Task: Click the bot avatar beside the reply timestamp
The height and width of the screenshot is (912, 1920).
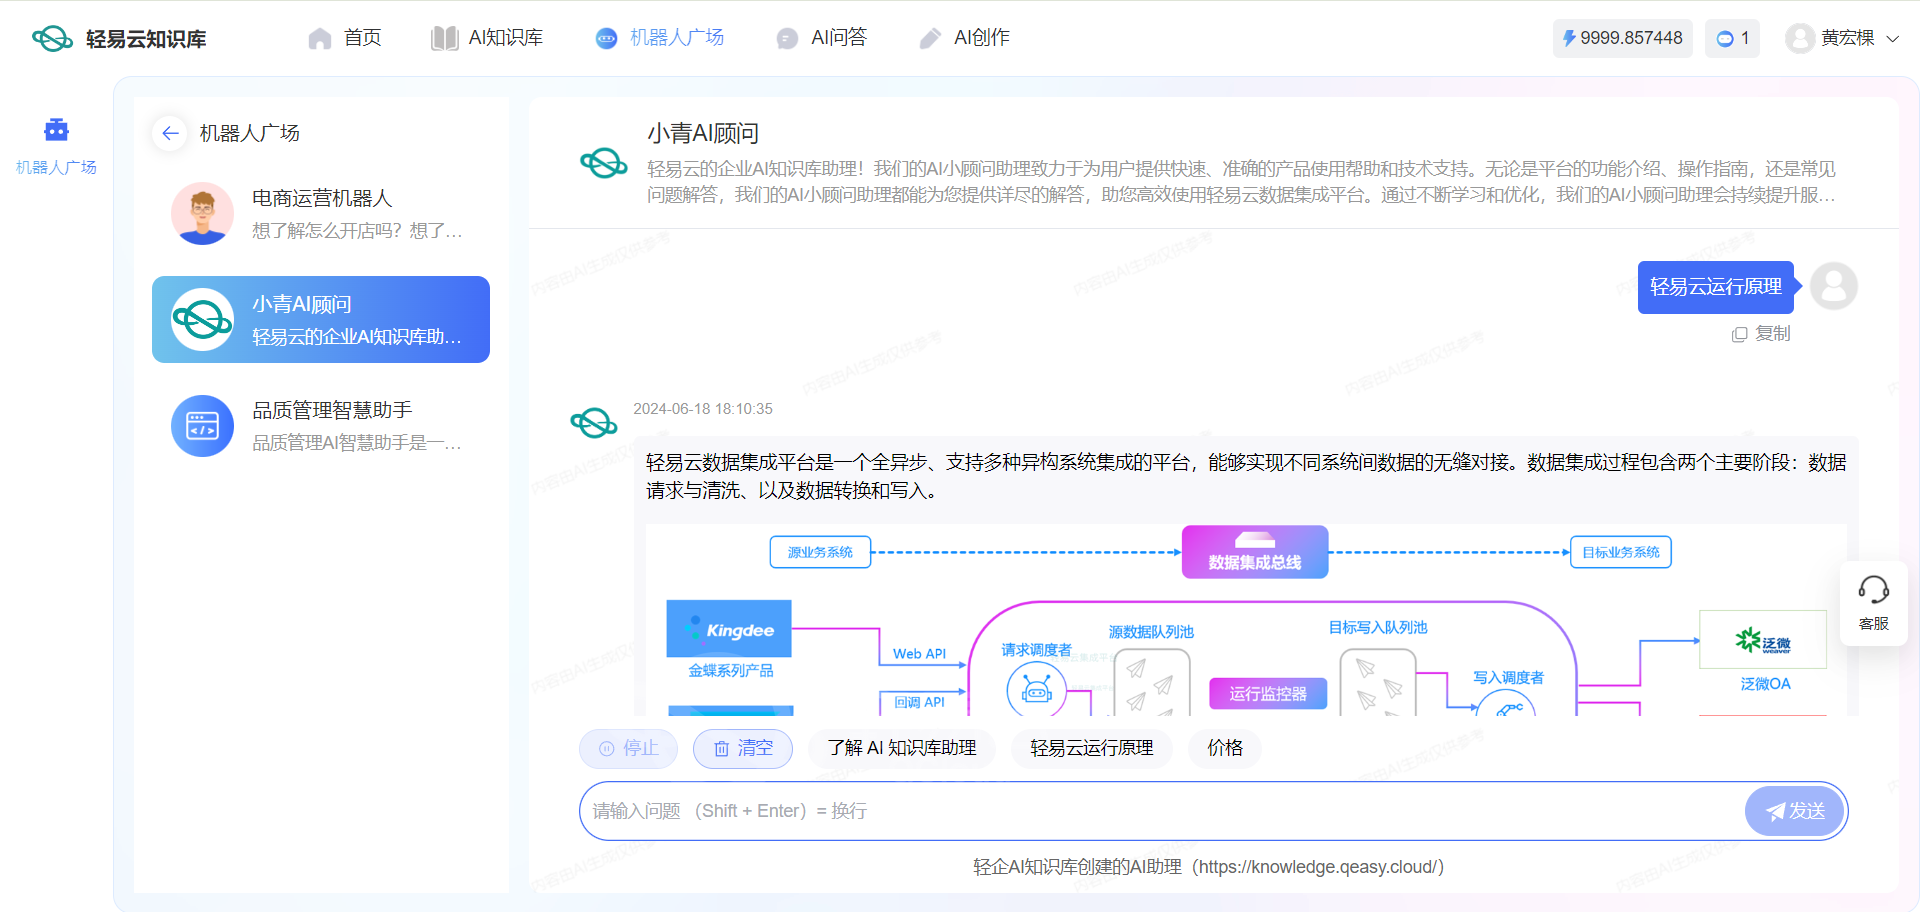Action: 594,423
